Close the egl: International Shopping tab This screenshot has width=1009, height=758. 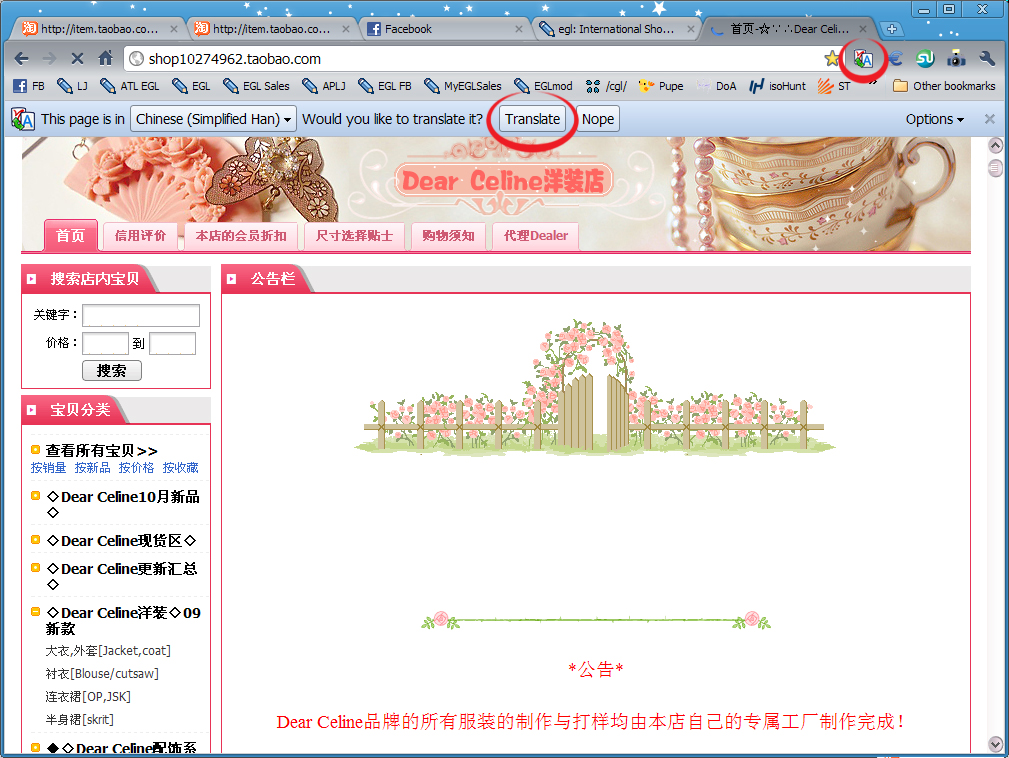[690, 29]
